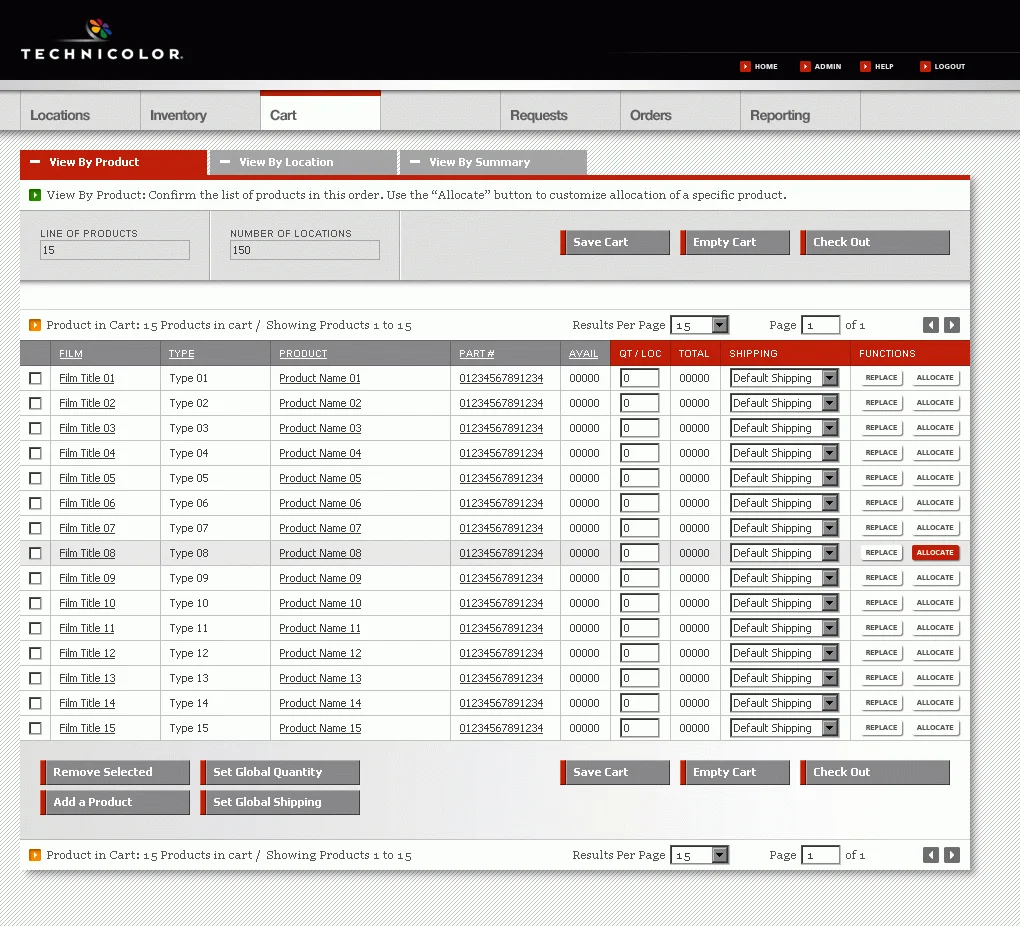The image size is (1020, 926).
Task: Select the checkbox for Film Title 10
Action: pos(35,603)
